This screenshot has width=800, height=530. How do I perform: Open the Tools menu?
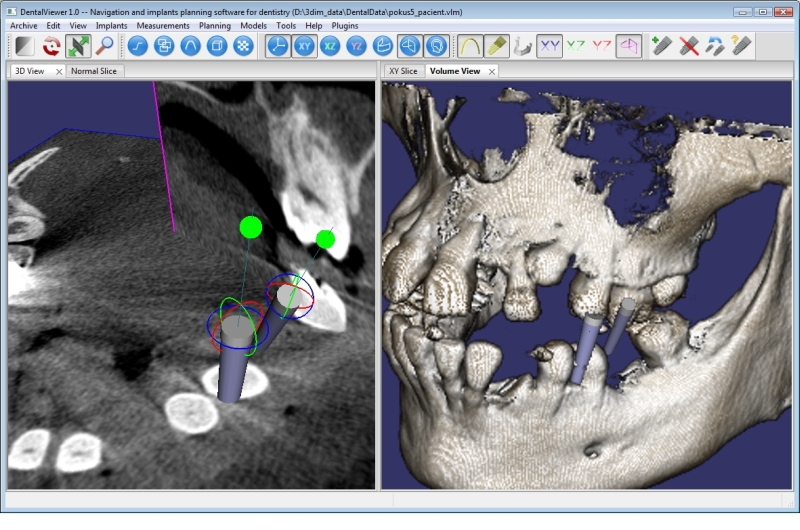click(x=286, y=26)
